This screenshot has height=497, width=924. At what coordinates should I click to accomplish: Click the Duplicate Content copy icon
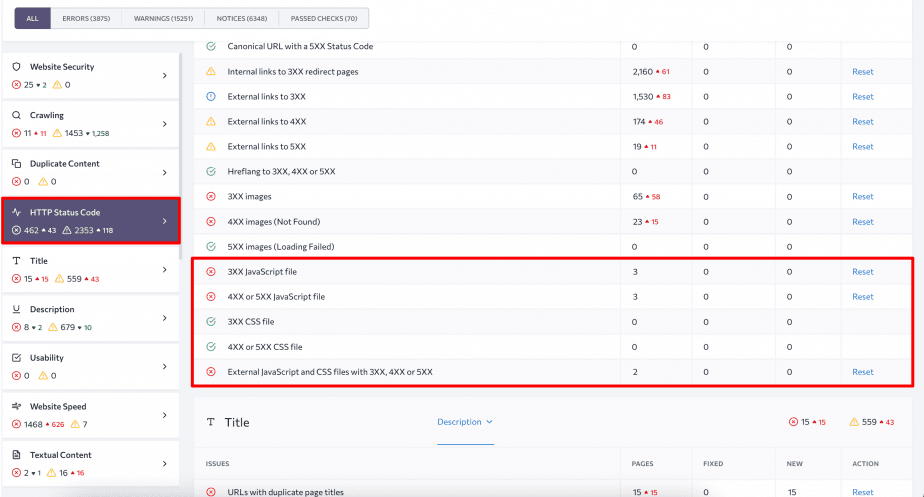click(x=16, y=164)
